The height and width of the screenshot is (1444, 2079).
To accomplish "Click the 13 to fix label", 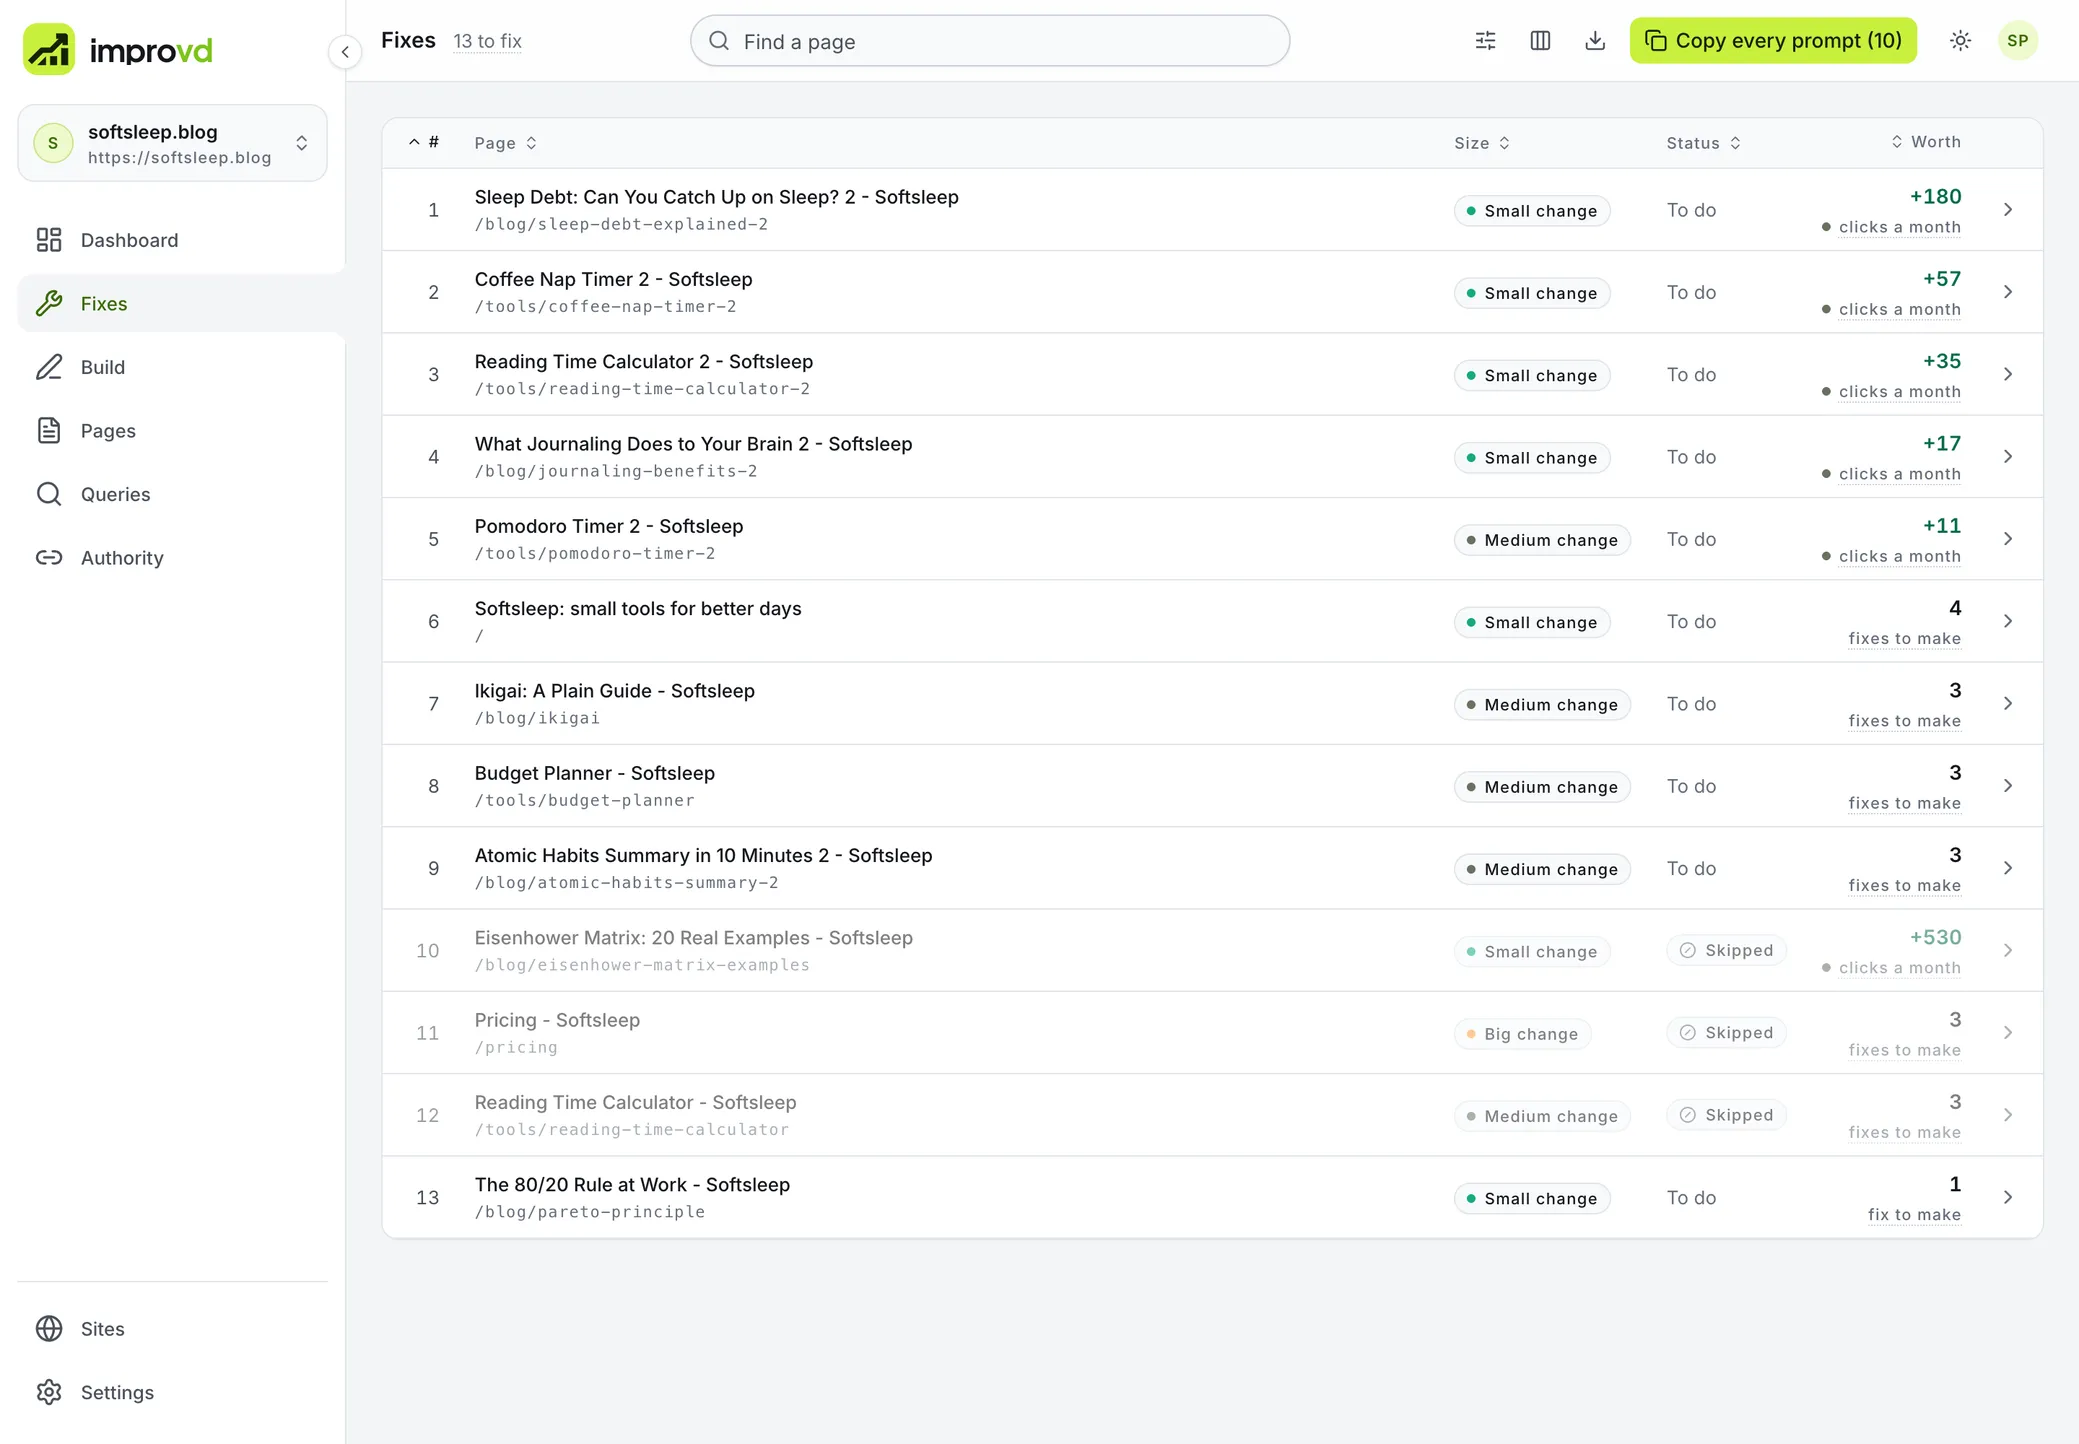I will pyautogui.click(x=487, y=41).
